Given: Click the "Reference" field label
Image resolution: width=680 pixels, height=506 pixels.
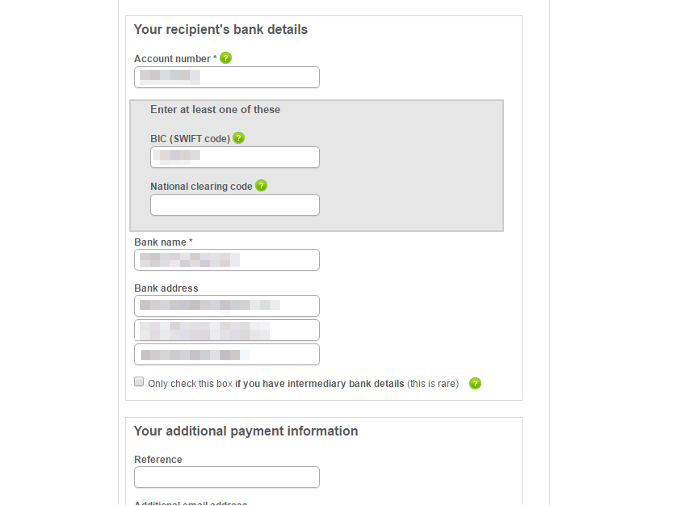Looking at the screenshot, I should (x=158, y=460).
